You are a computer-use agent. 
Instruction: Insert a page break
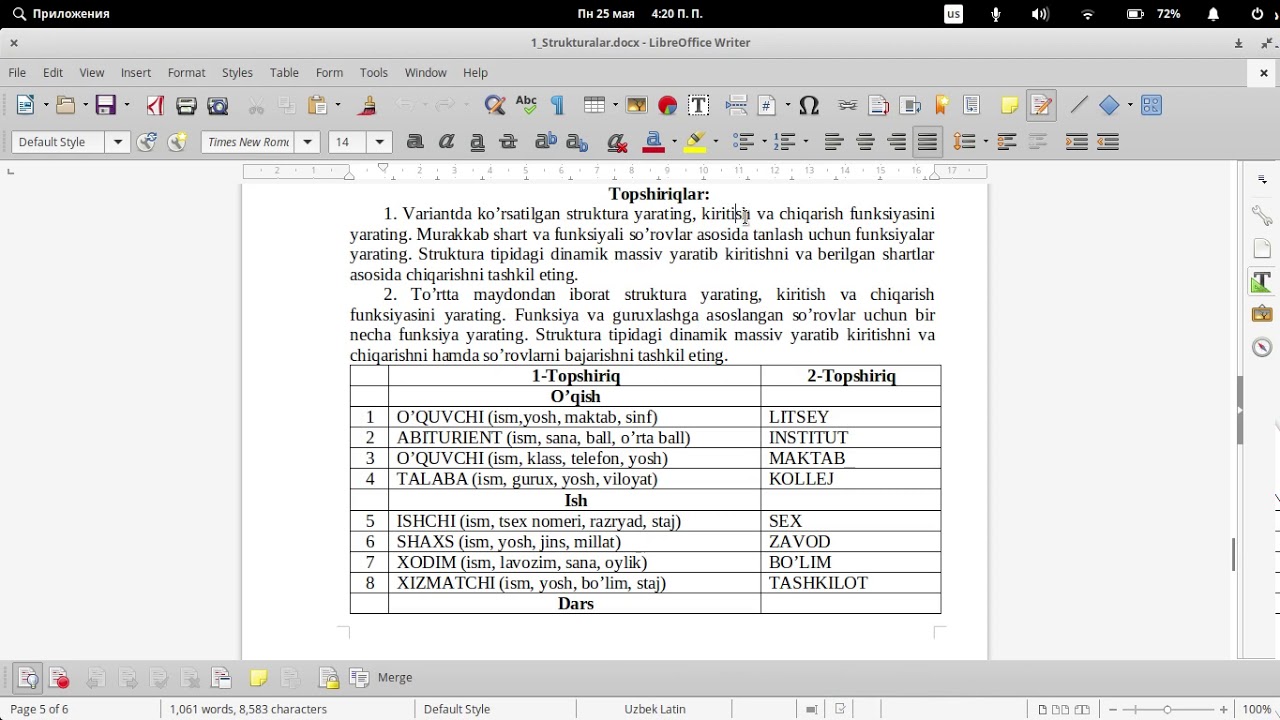point(737,105)
